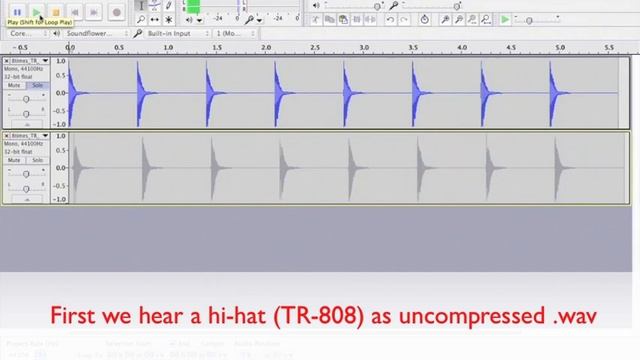The width and height of the screenshot is (640, 360).
Task: Click the green Play button
Action: (36, 11)
